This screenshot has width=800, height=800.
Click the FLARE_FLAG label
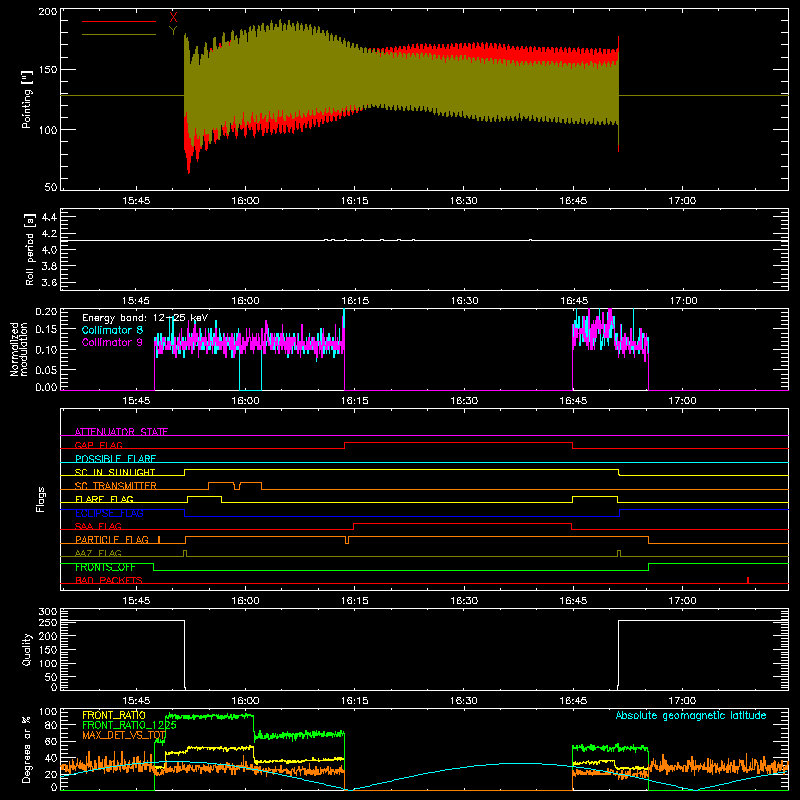[x=104, y=499]
